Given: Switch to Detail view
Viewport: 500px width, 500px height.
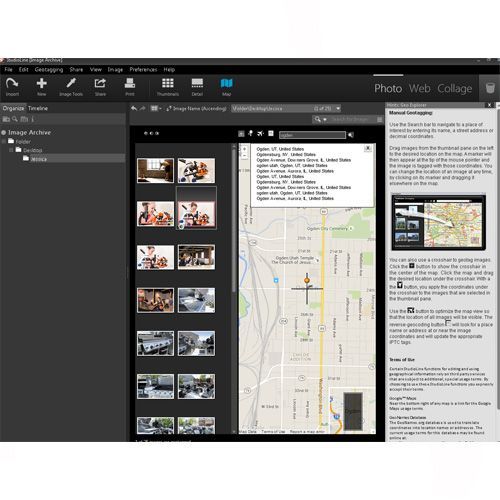Looking at the screenshot, I should click(x=197, y=87).
